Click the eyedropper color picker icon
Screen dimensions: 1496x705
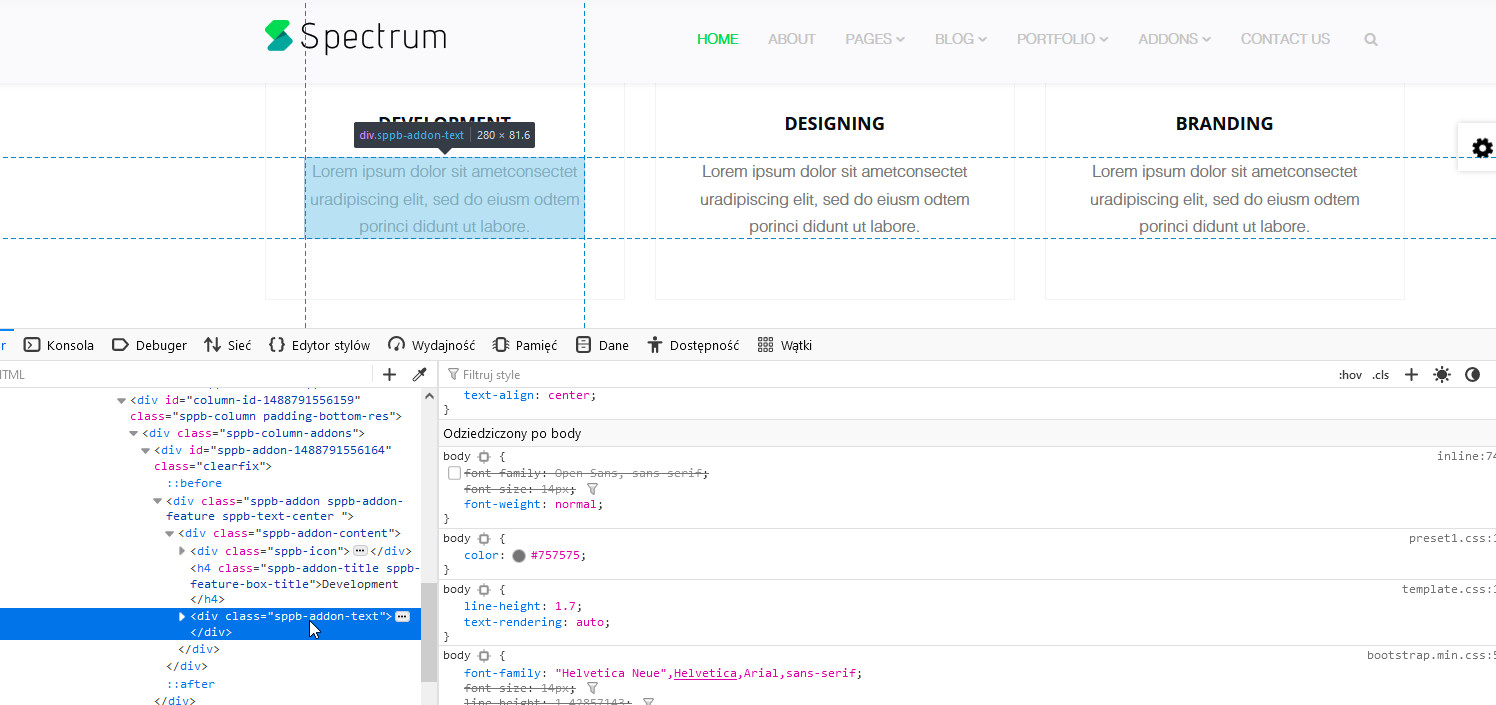click(x=420, y=374)
